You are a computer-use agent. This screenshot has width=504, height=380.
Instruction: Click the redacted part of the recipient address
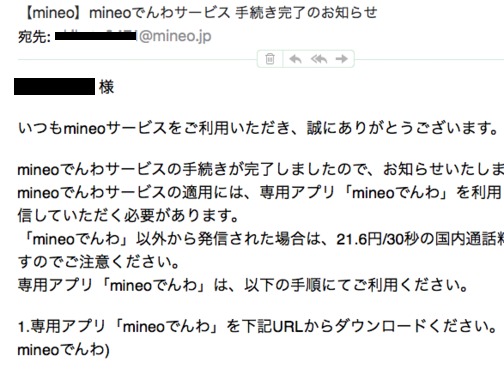click(96, 36)
